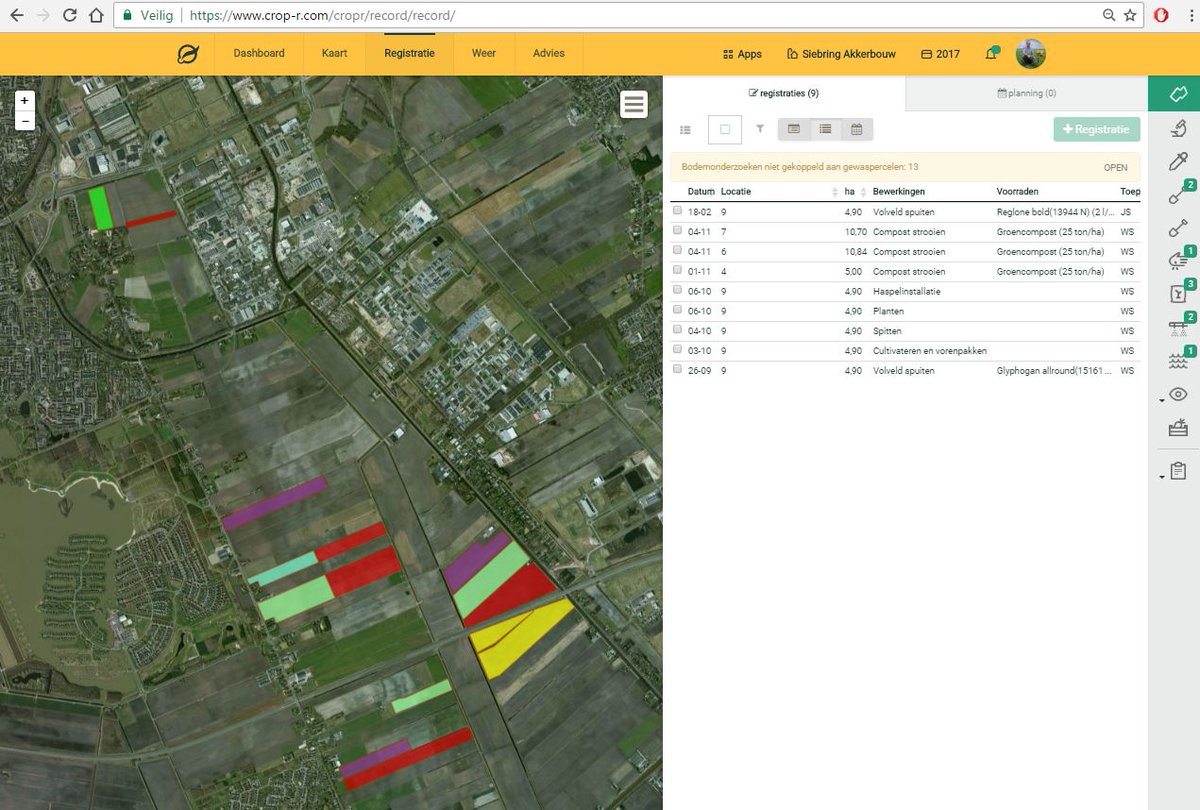Switch to card view icon
The width and height of the screenshot is (1200, 810).
[793, 129]
